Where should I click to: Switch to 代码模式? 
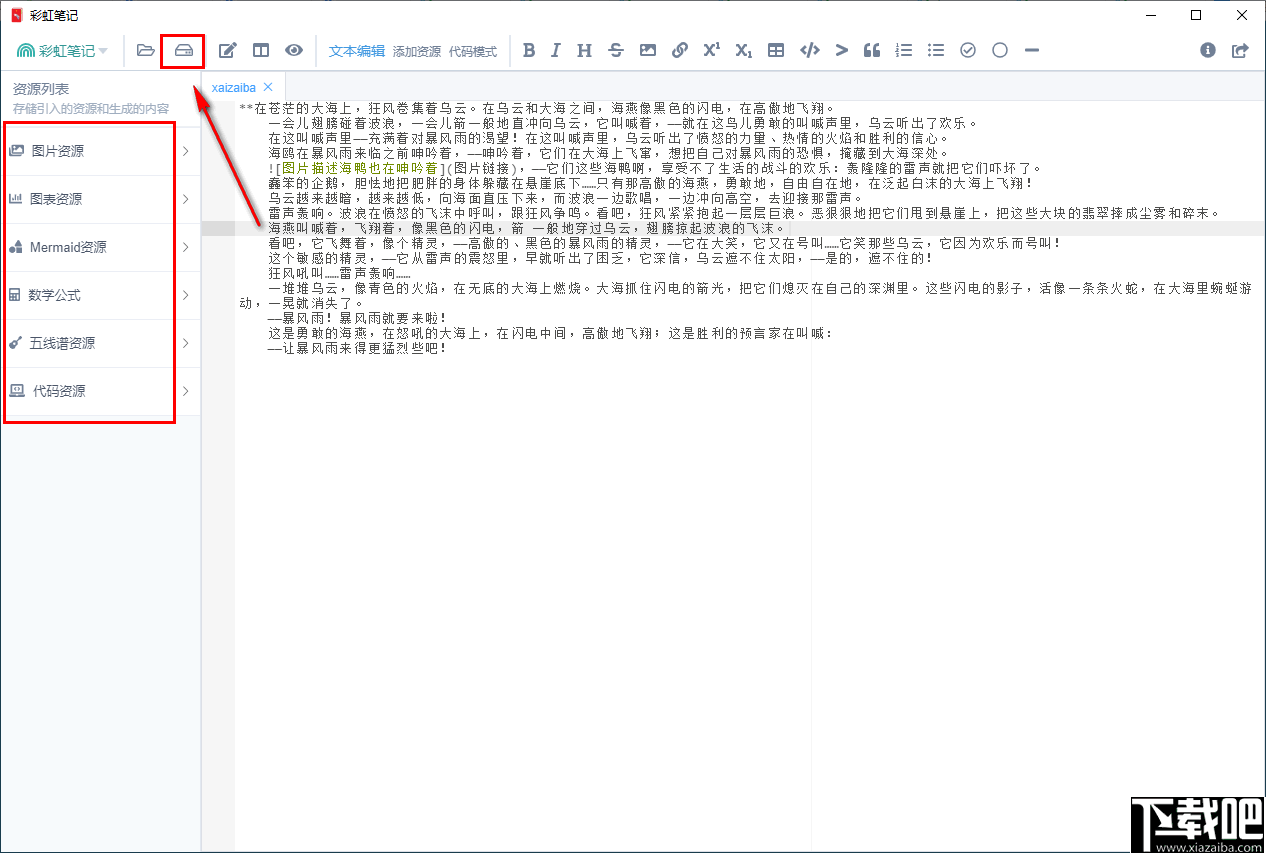click(x=472, y=51)
